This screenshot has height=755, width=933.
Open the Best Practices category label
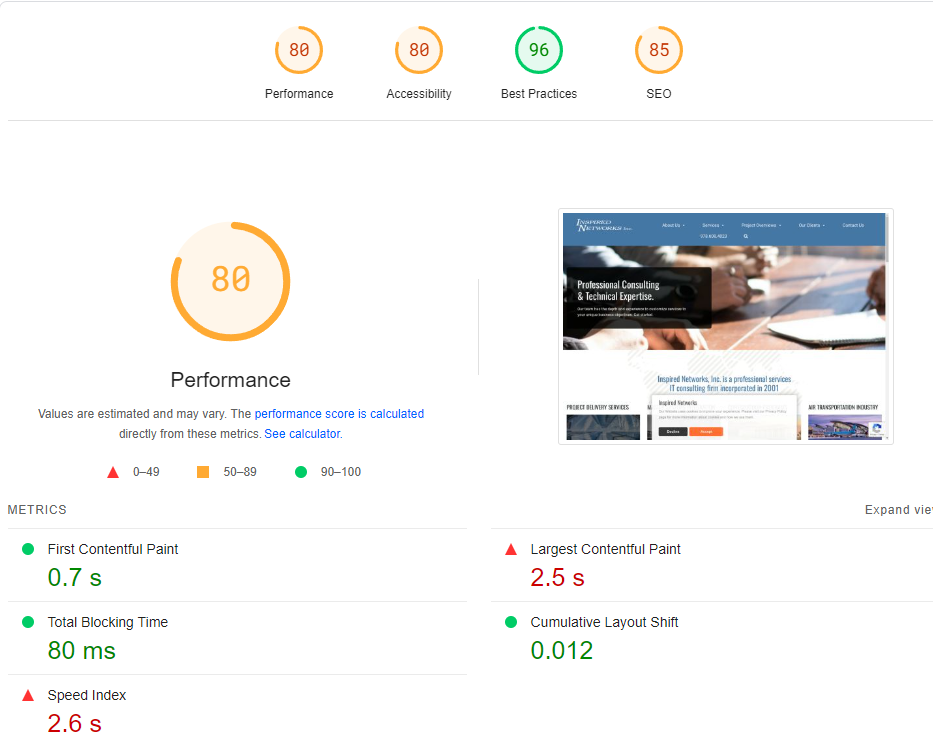tap(538, 93)
